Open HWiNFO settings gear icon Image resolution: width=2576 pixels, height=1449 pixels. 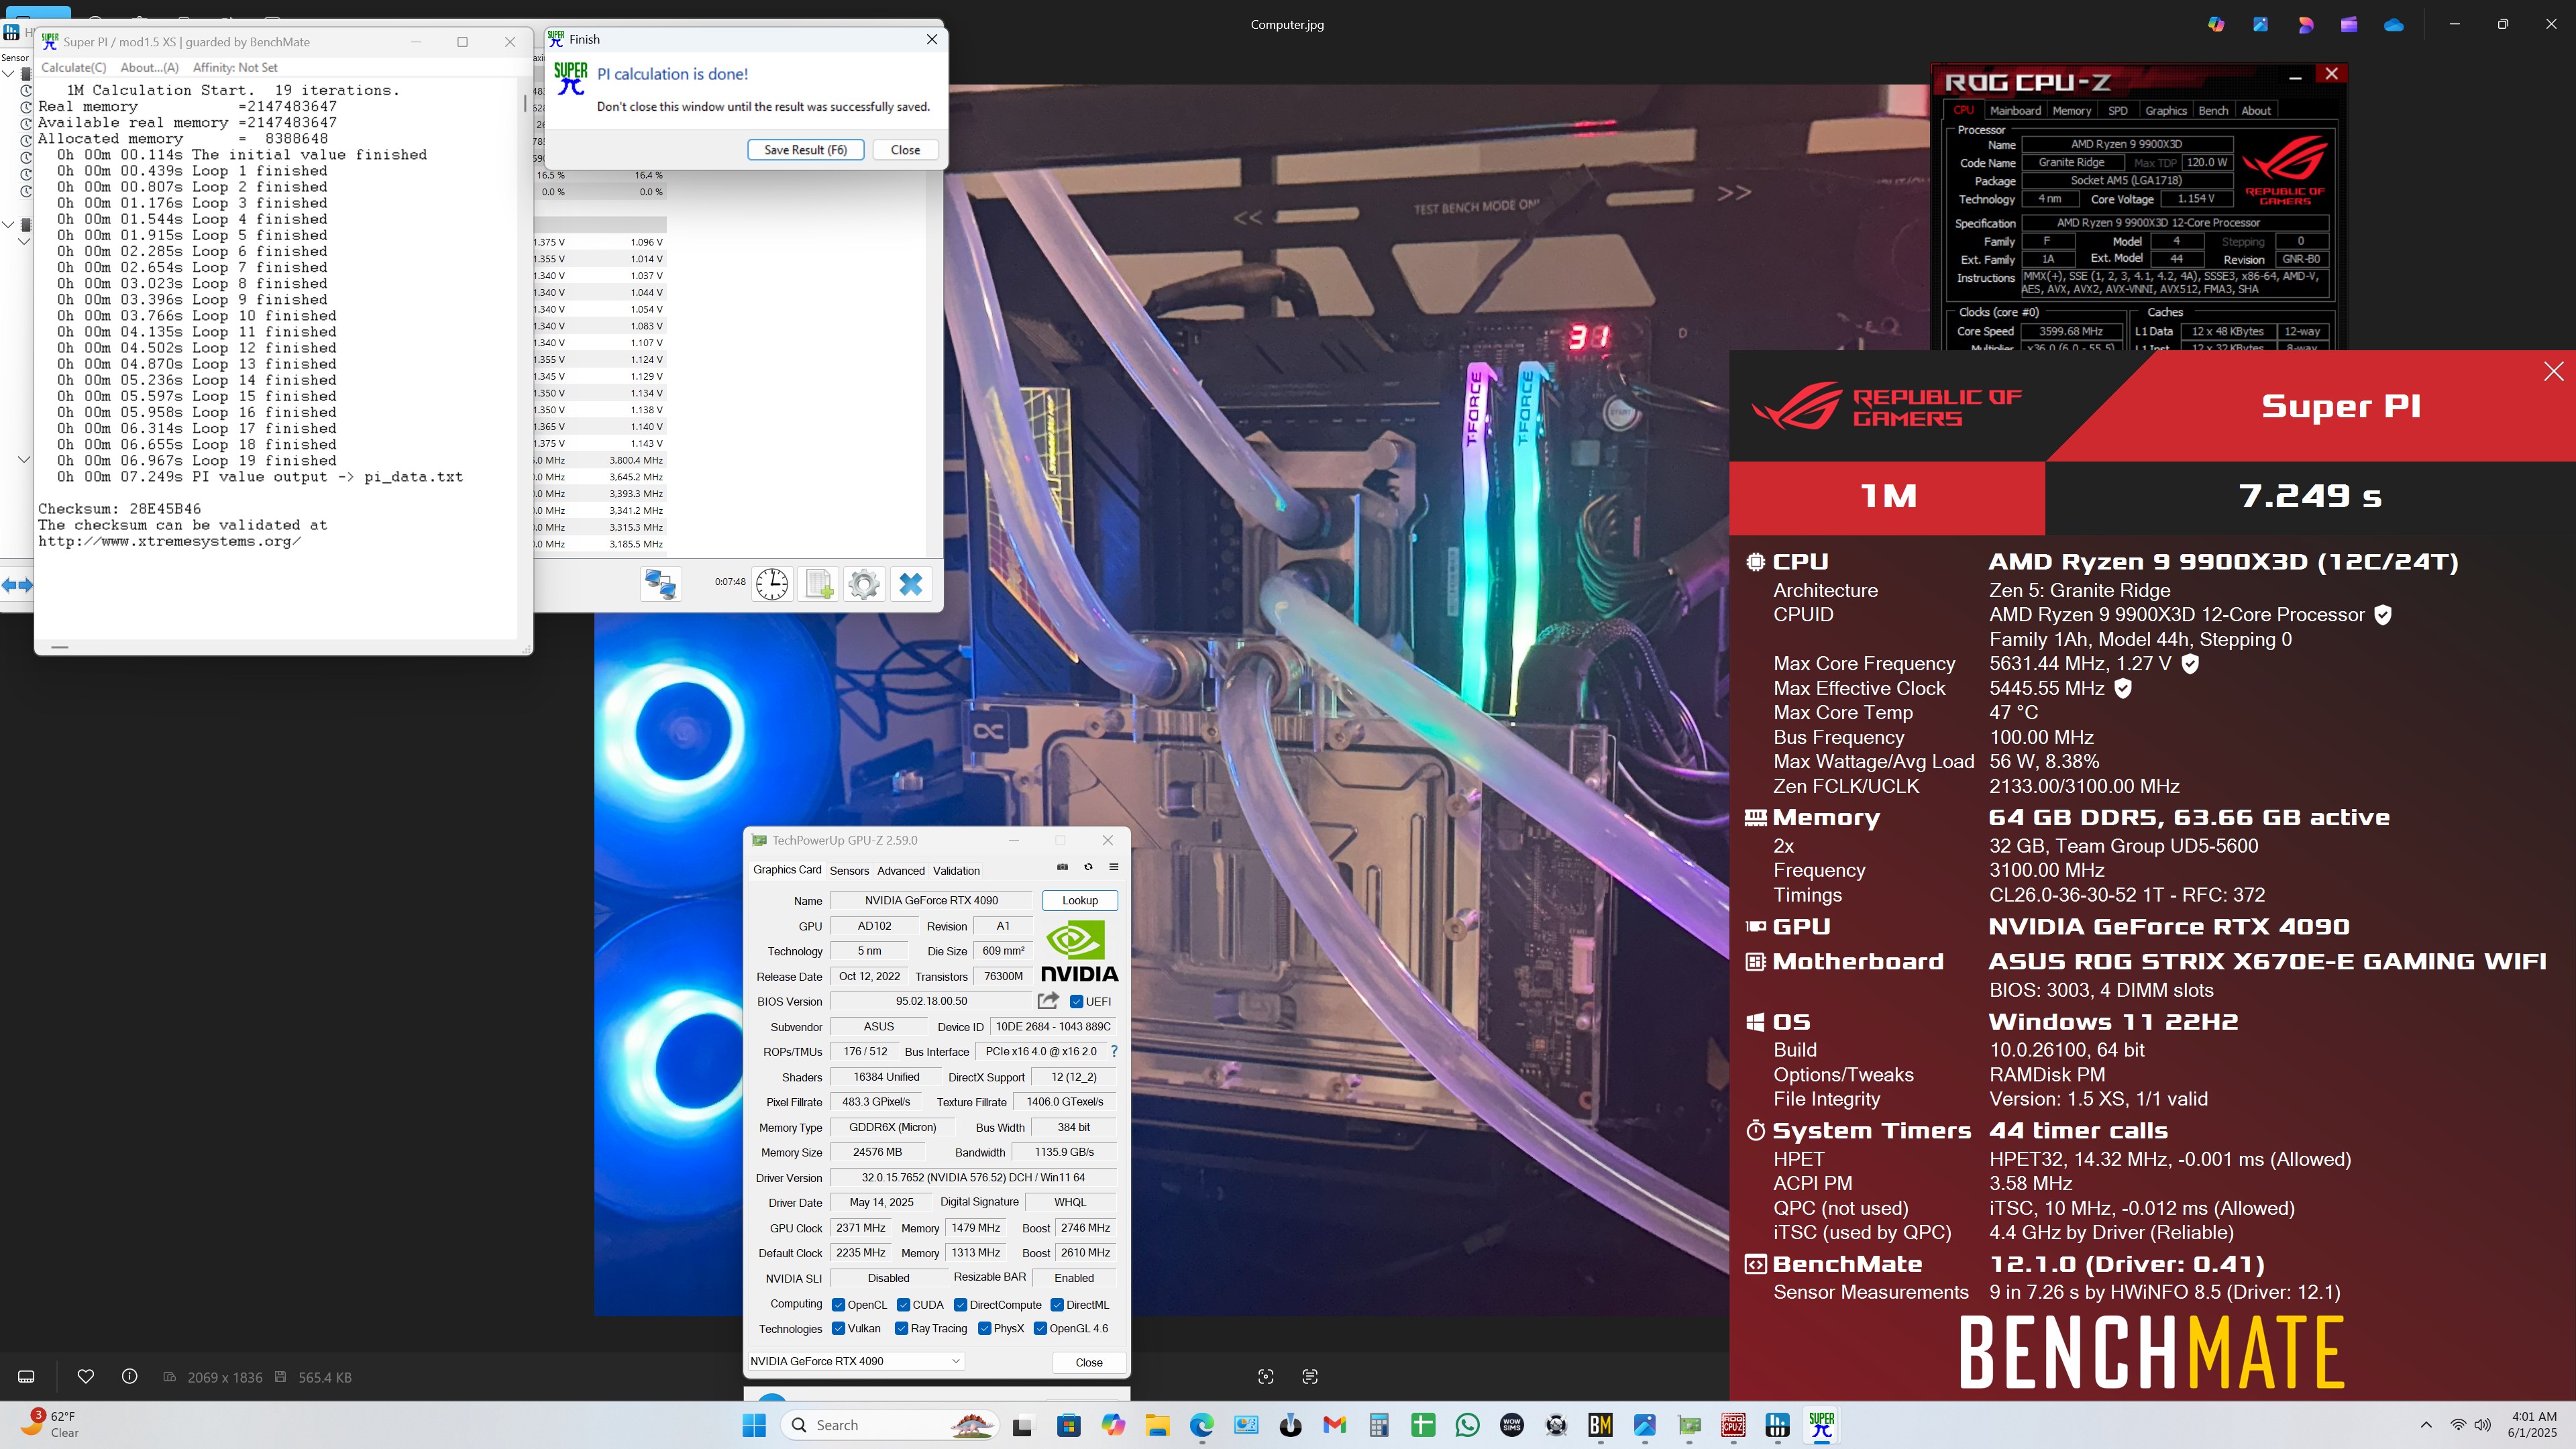pos(864,584)
